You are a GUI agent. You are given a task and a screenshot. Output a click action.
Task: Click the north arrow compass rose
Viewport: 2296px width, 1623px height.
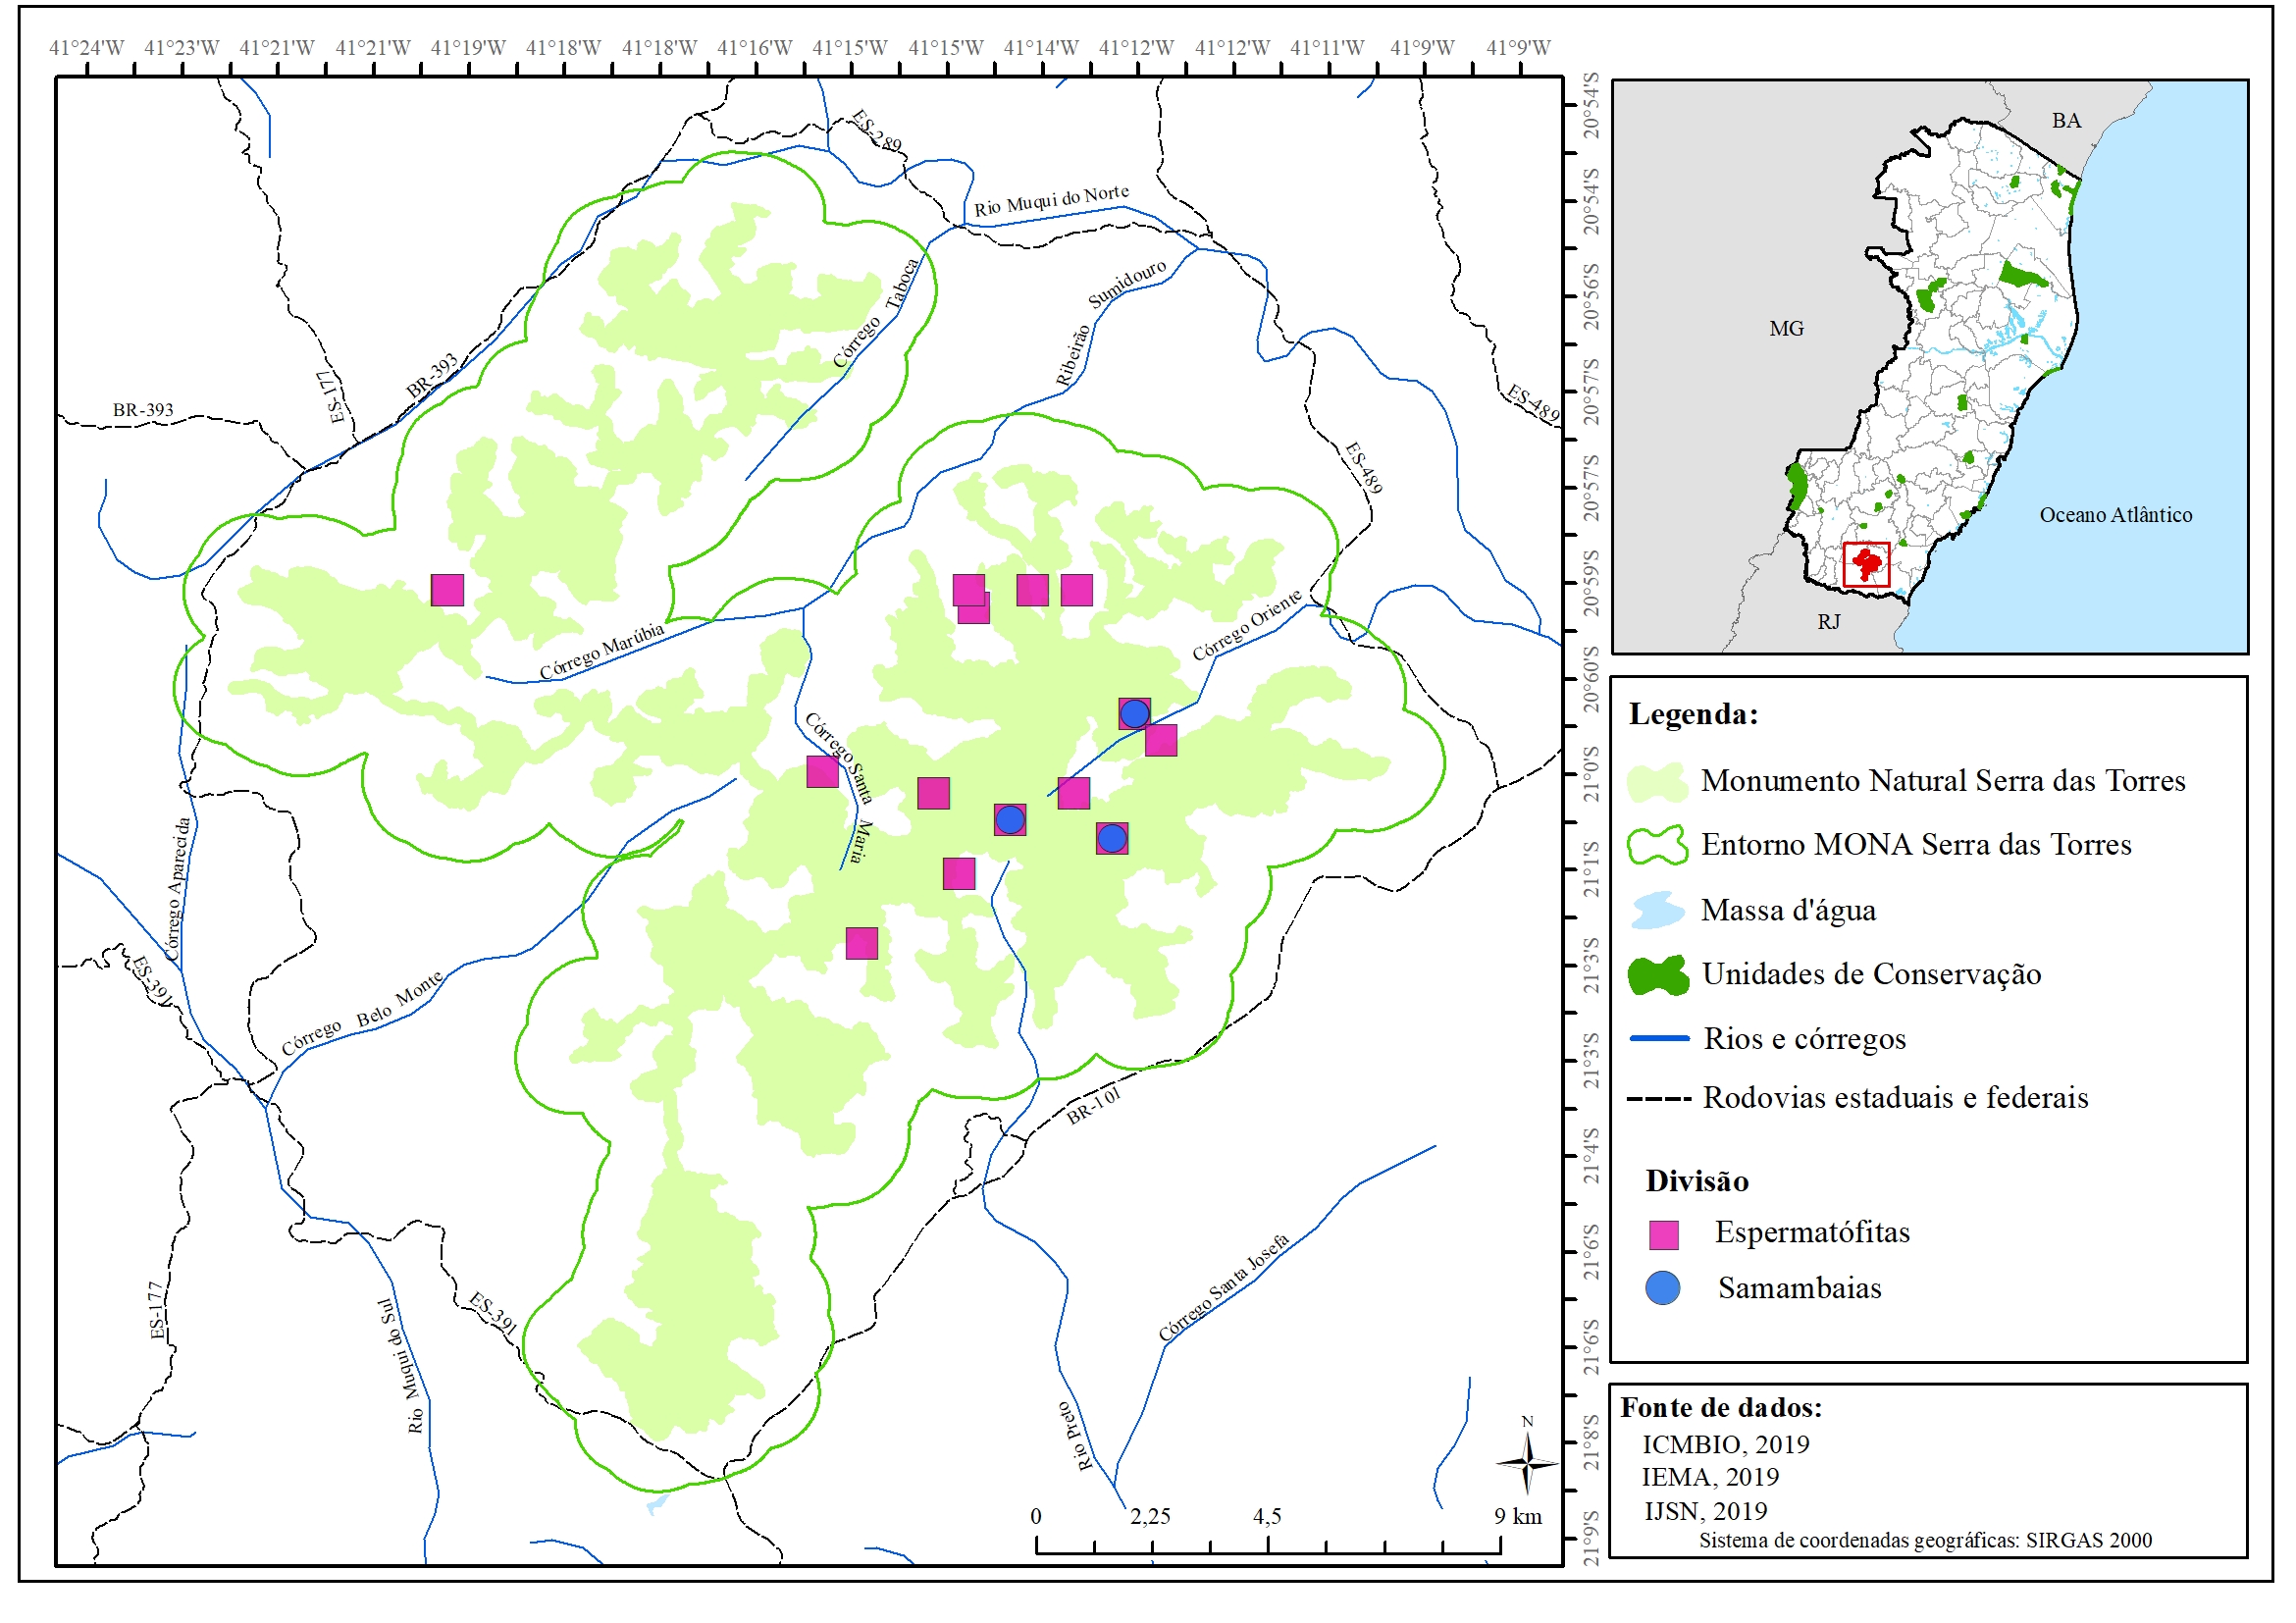tap(1527, 1462)
